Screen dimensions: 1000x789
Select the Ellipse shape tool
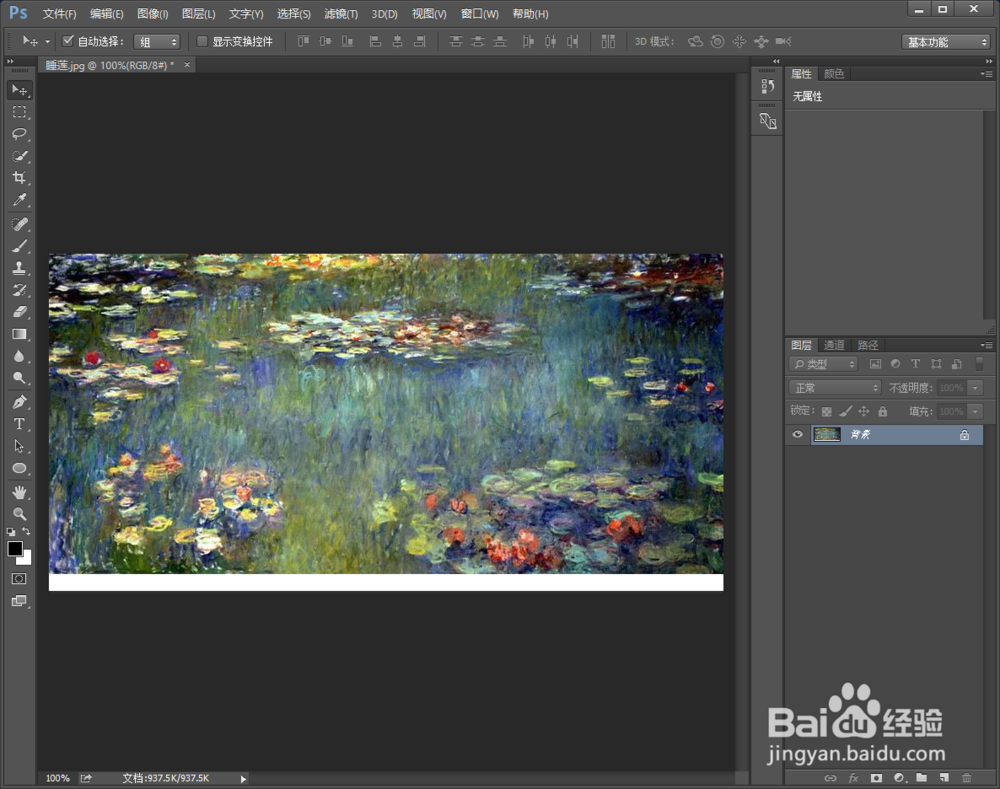tap(19, 468)
